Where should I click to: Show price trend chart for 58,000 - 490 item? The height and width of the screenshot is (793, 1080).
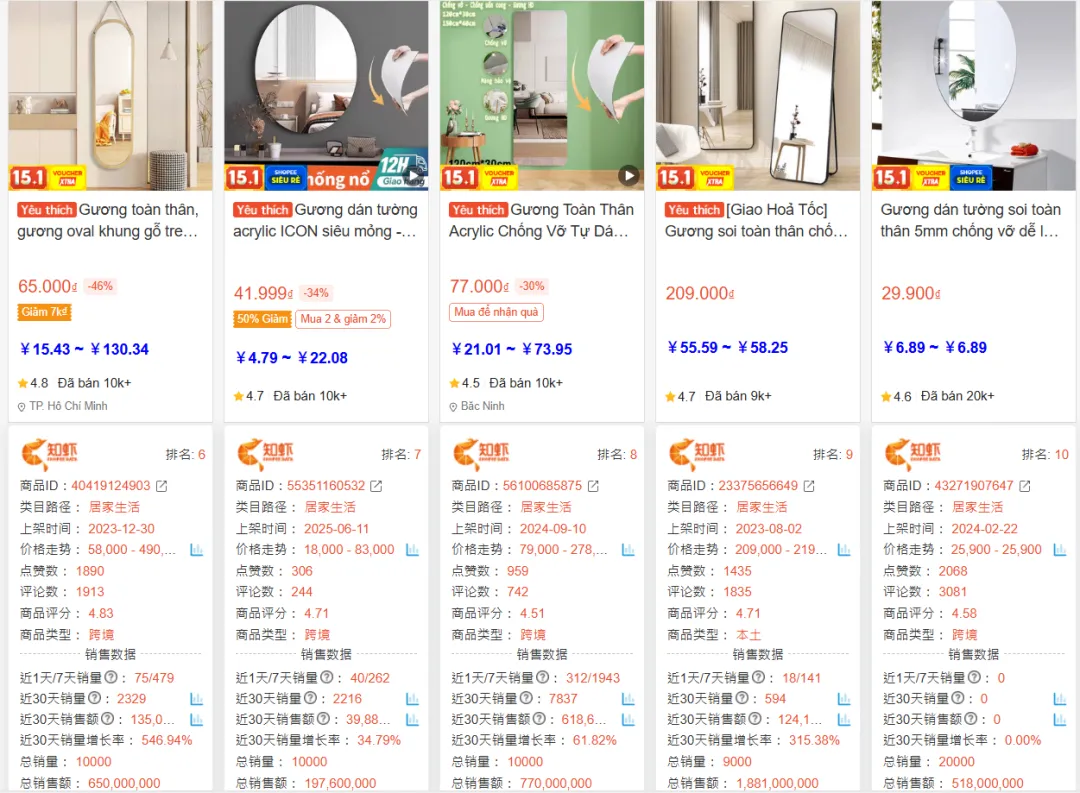click(196, 550)
